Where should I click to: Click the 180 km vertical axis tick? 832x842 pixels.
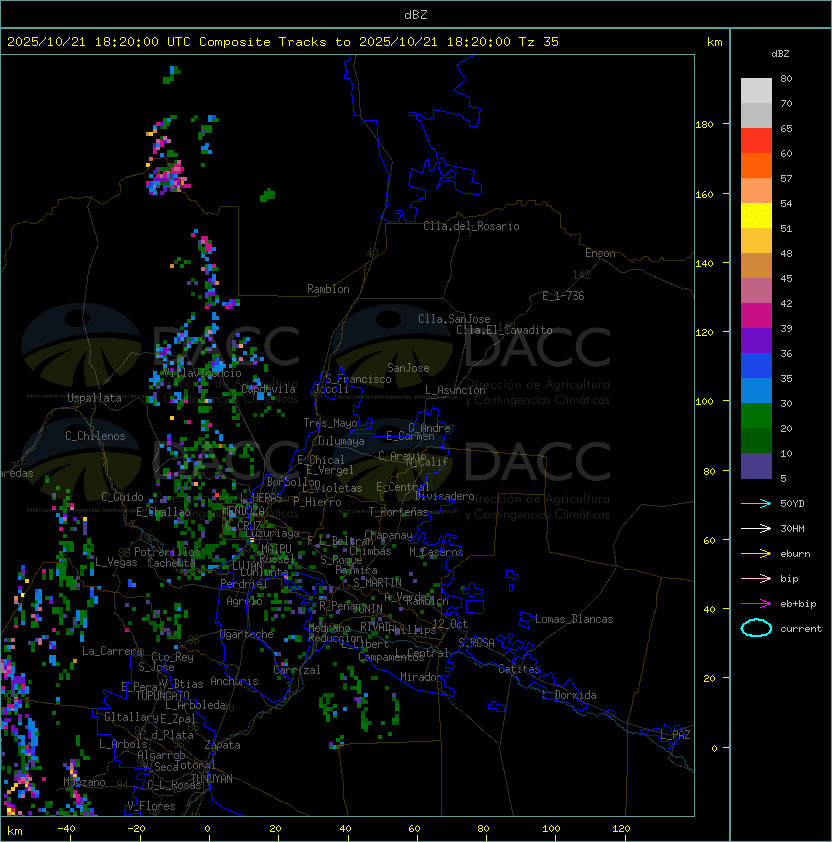pos(704,125)
